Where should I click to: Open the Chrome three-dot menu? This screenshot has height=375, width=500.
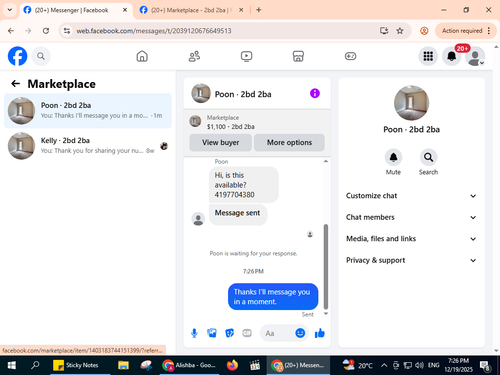(489, 31)
